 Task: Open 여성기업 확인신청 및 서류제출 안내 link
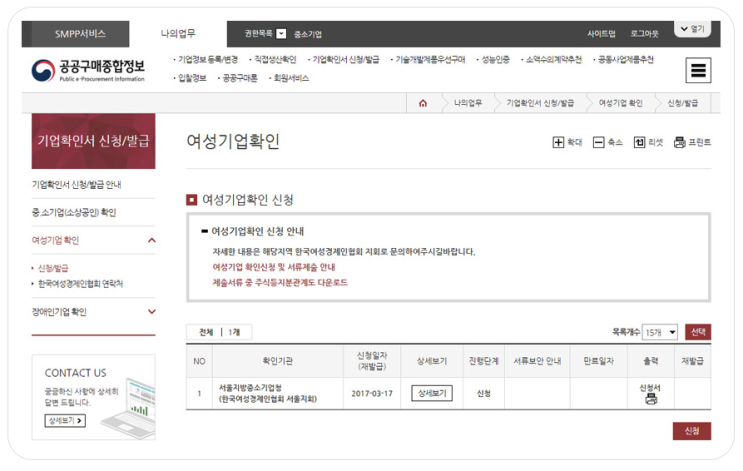[x=273, y=267]
